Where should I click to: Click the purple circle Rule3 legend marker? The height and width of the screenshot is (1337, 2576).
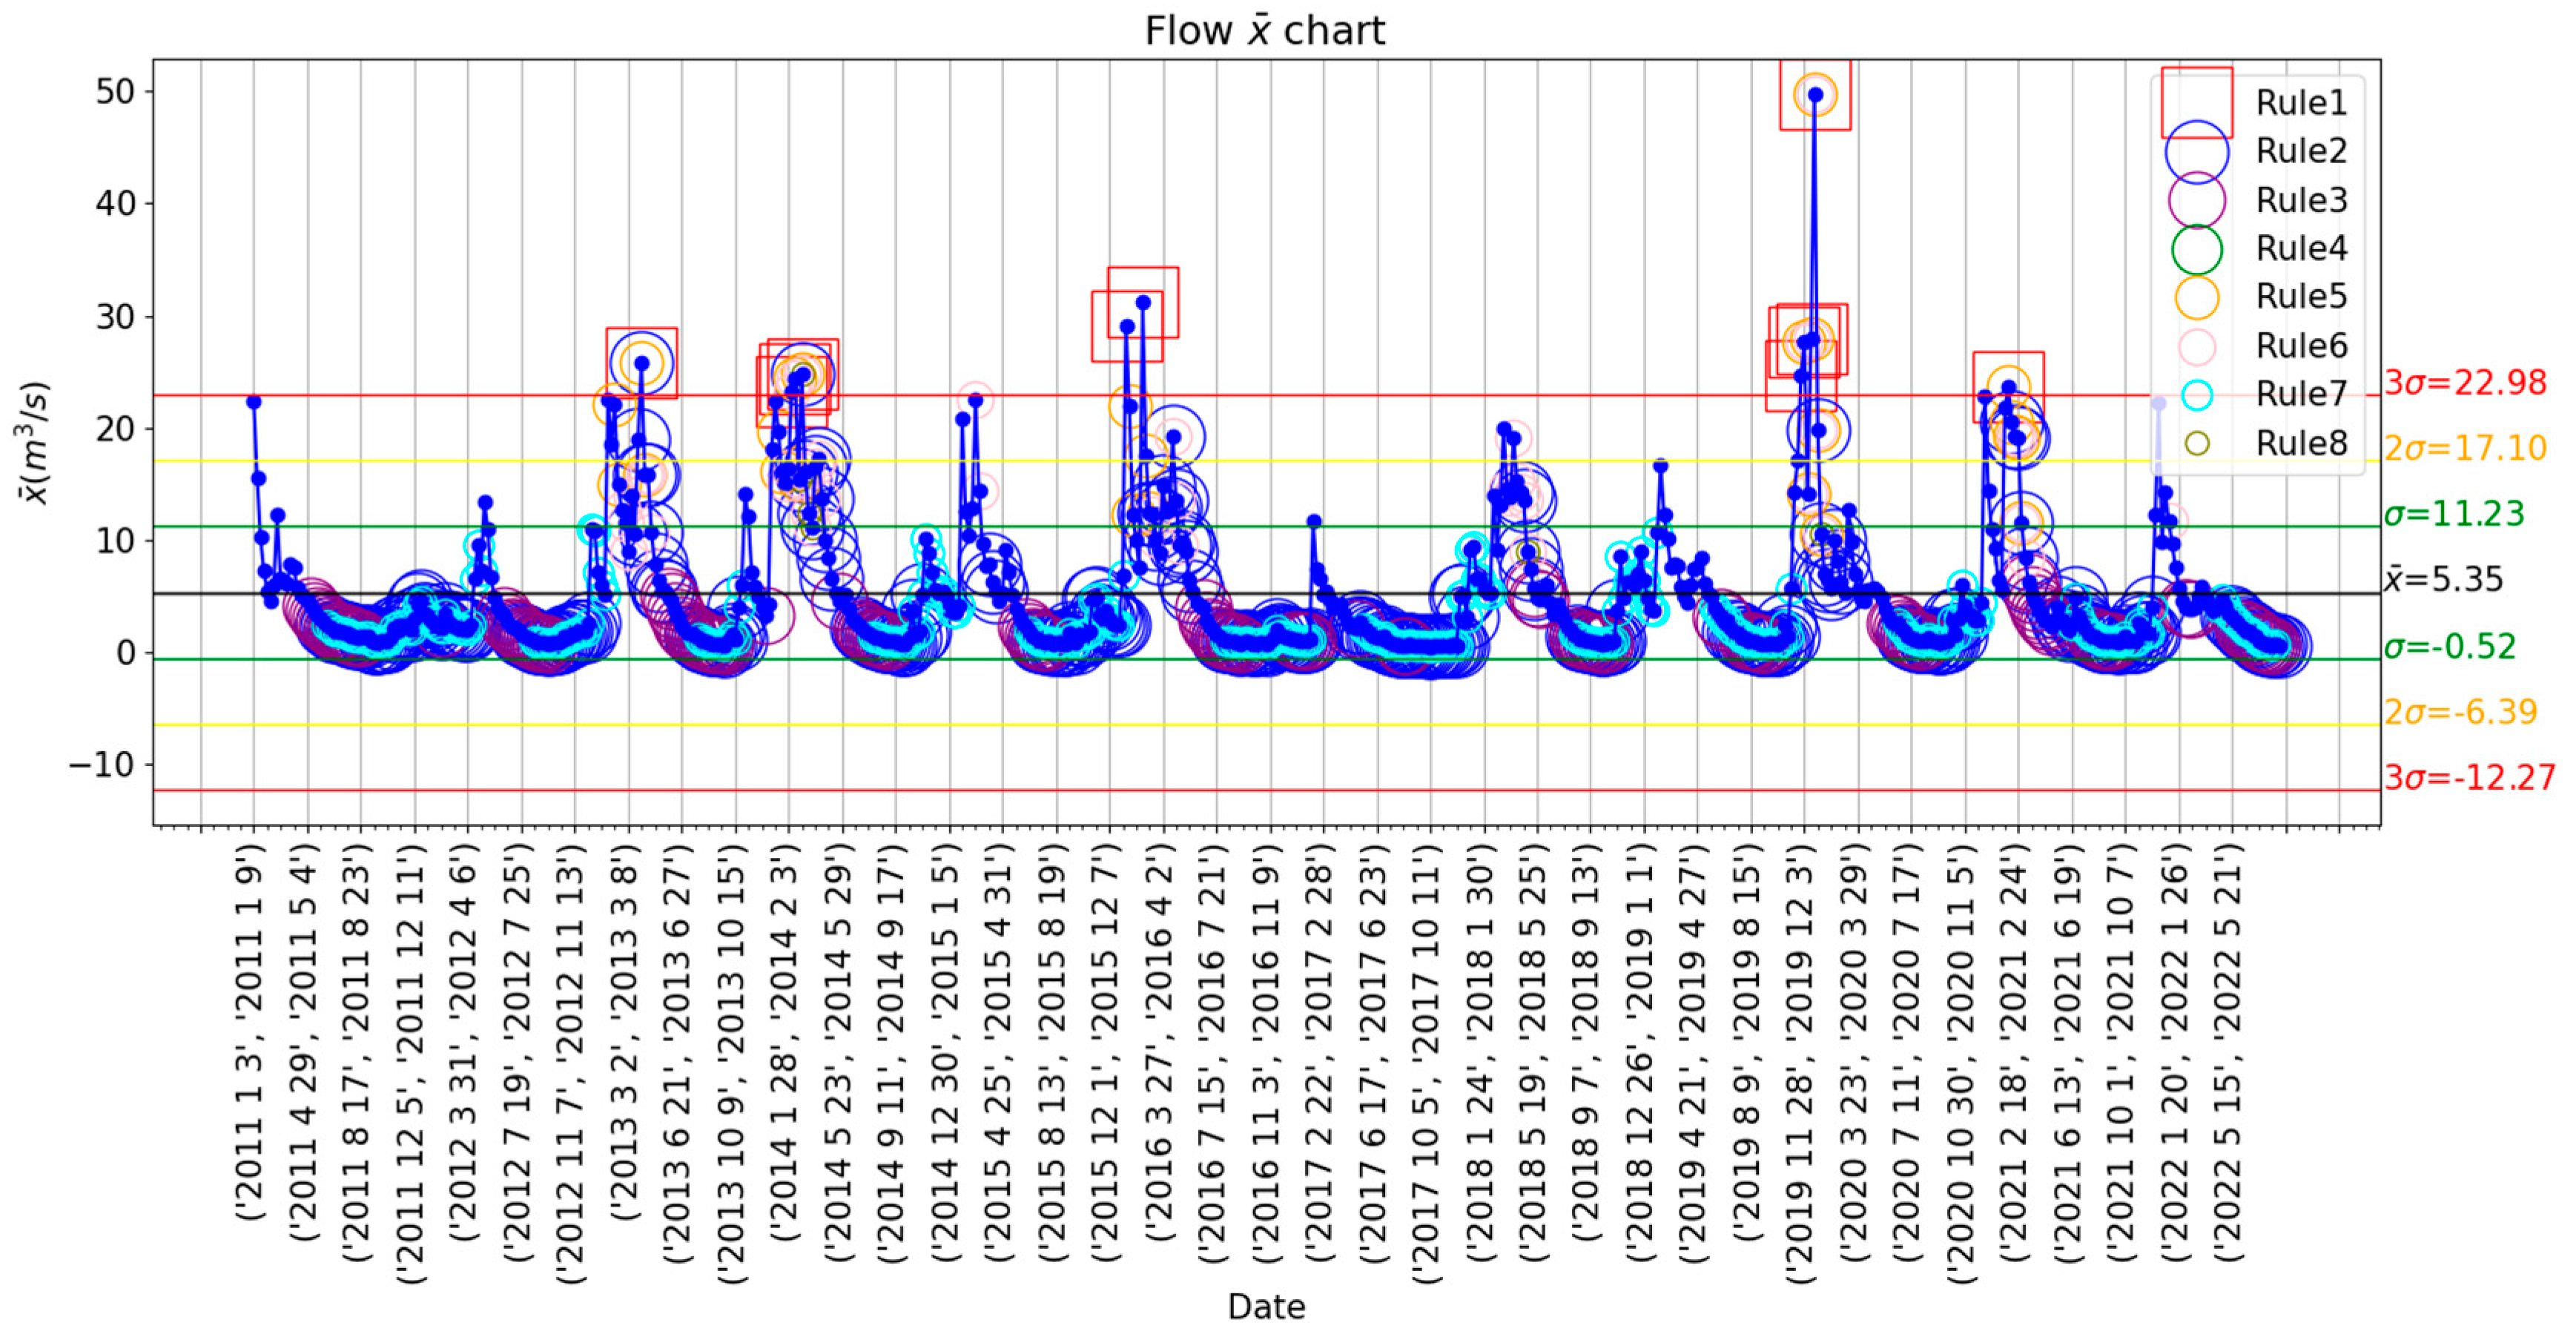tap(2196, 200)
